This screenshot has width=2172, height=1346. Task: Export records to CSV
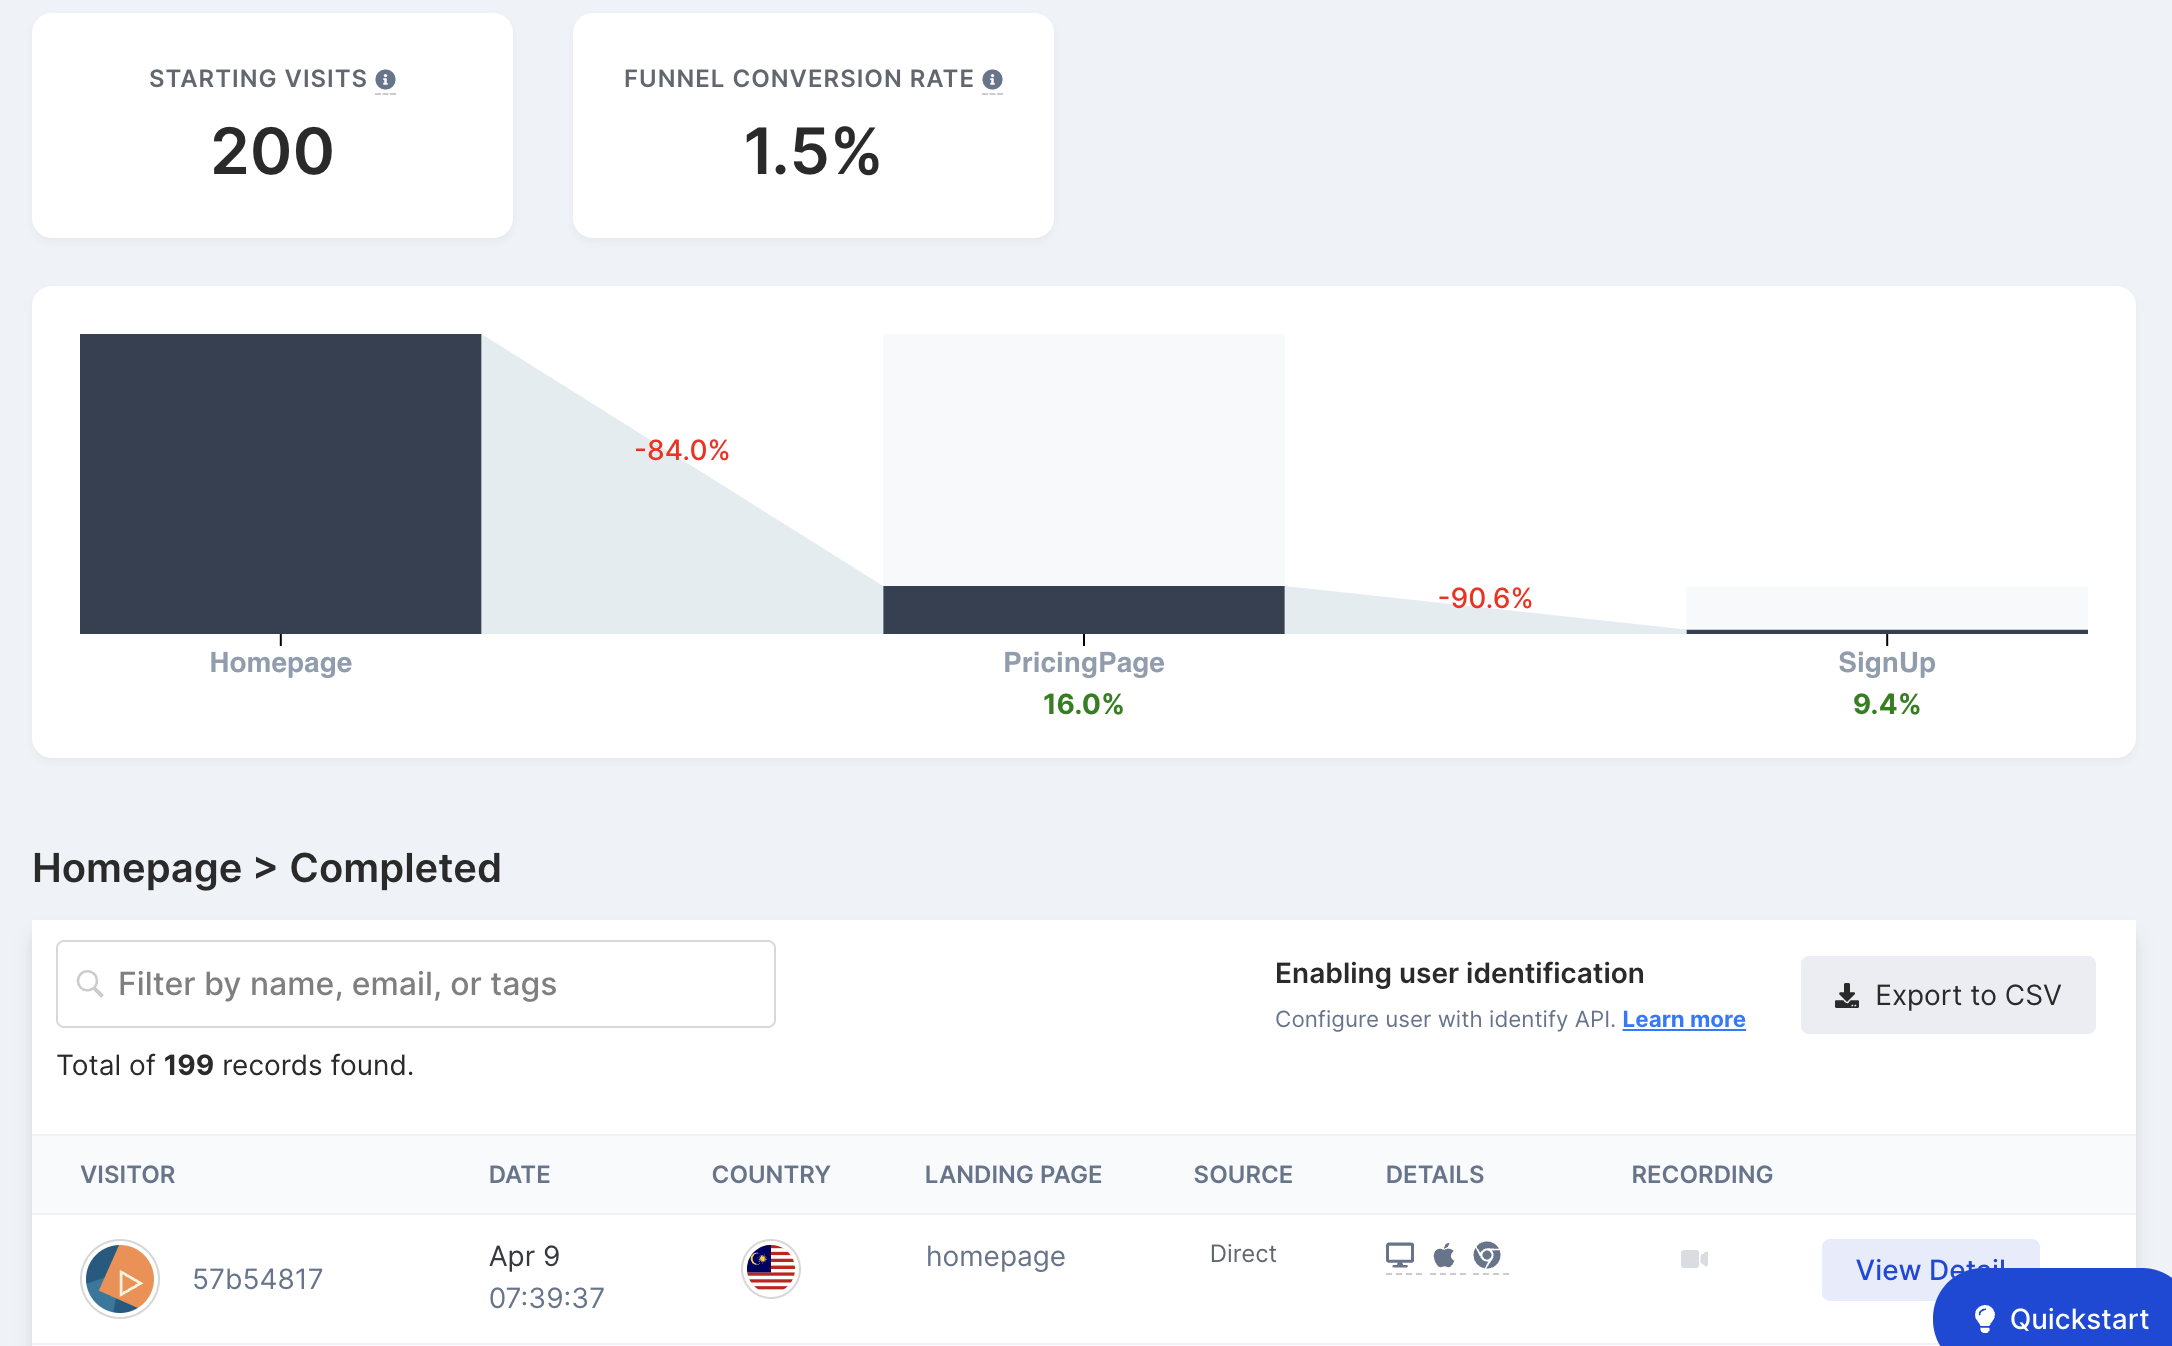[x=1947, y=995]
